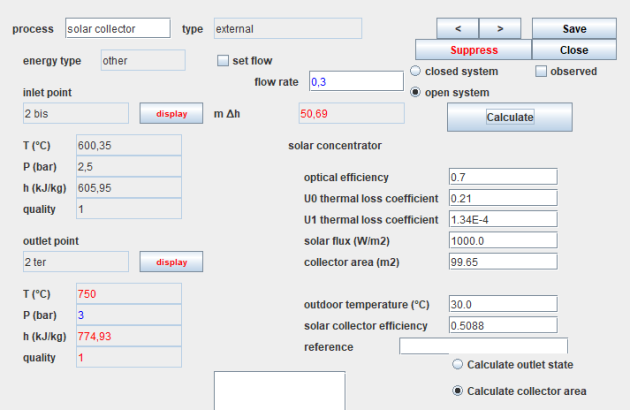Click the previous process arrow button
The height and width of the screenshot is (410, 630).
click(x=457, y=29)
